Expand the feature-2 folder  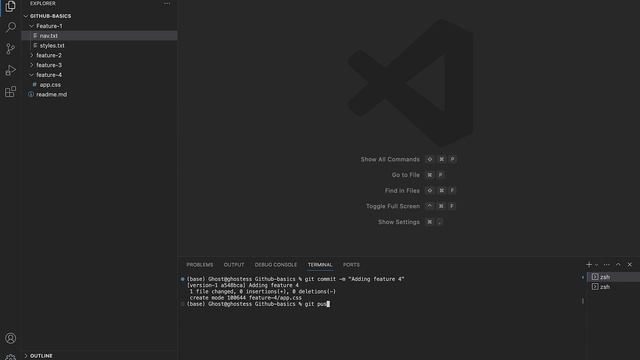[99, 55]
